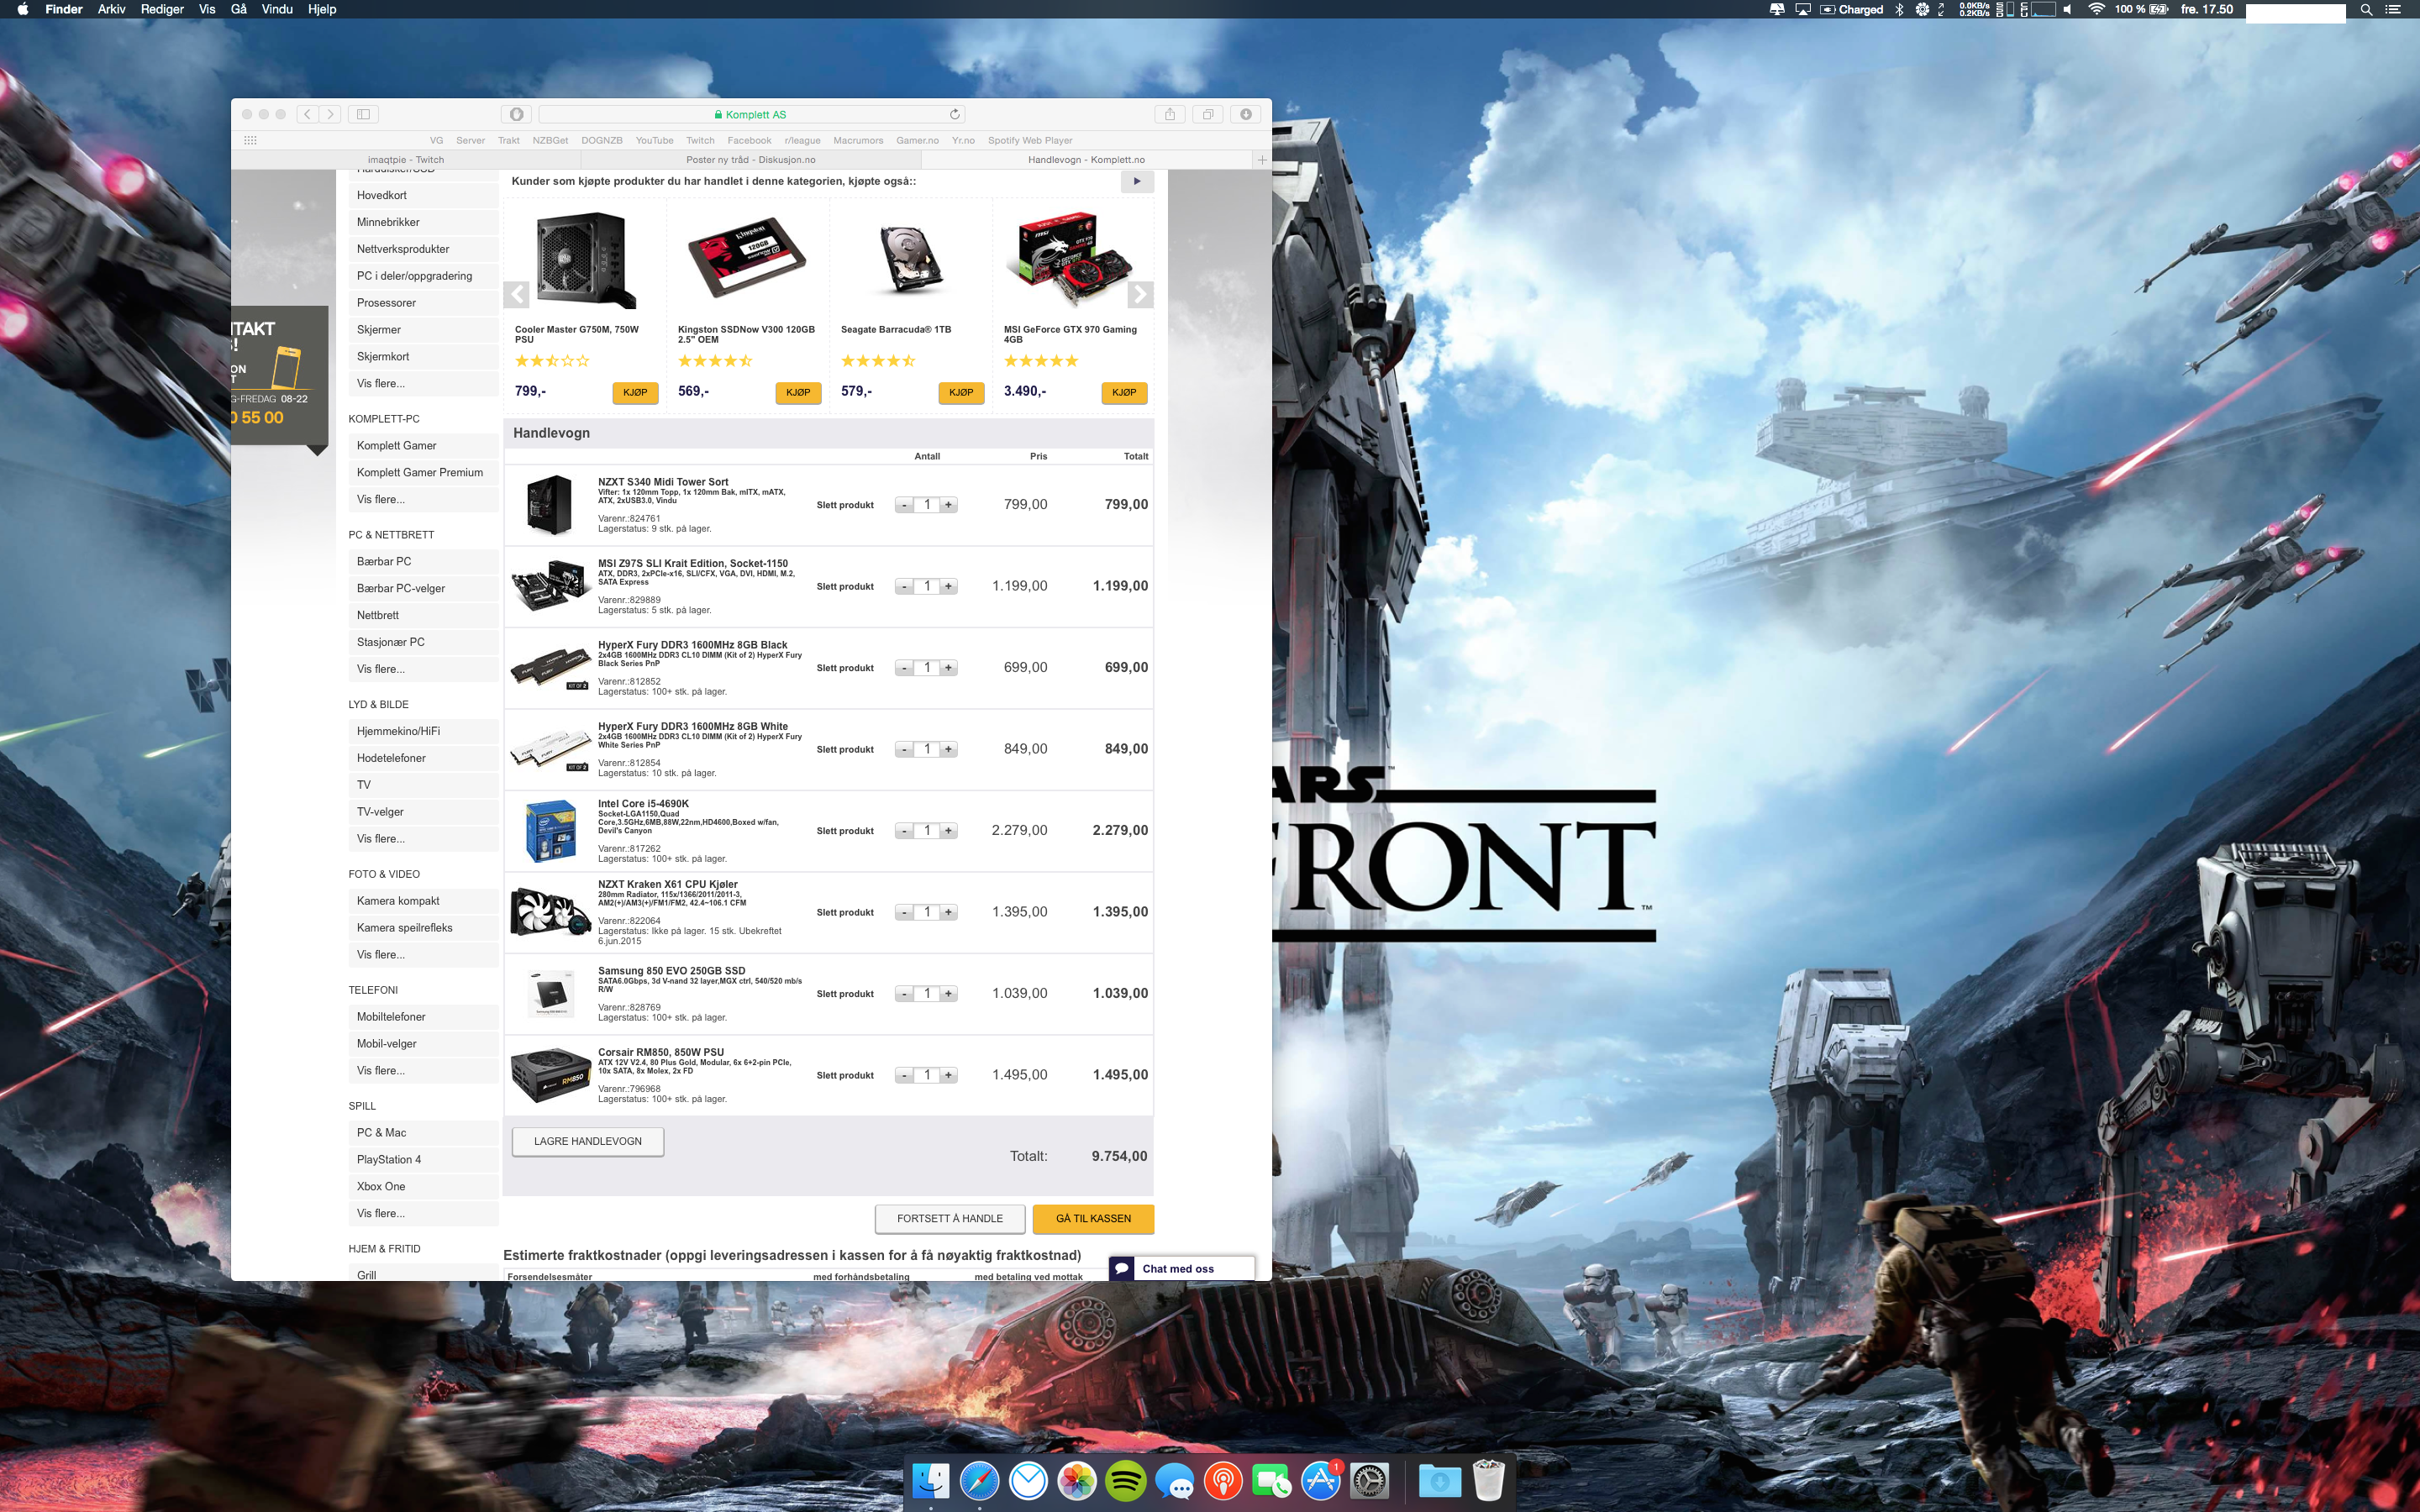Viewport: 2420px width, 1512px height.
Task: Open the Arkiv menu
Action: [111, 10]
